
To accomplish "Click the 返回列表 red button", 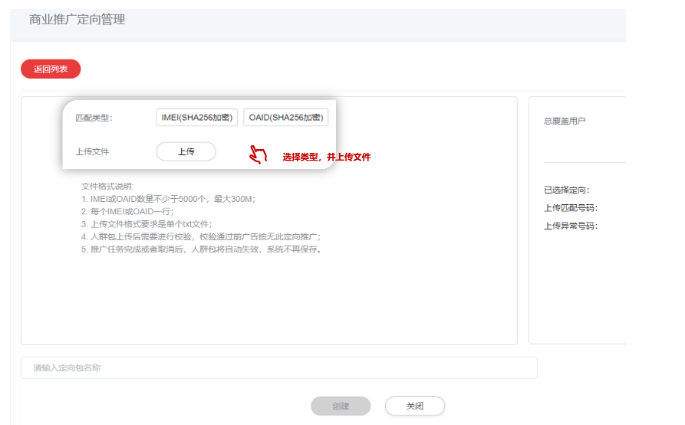I will click(51, 69).
